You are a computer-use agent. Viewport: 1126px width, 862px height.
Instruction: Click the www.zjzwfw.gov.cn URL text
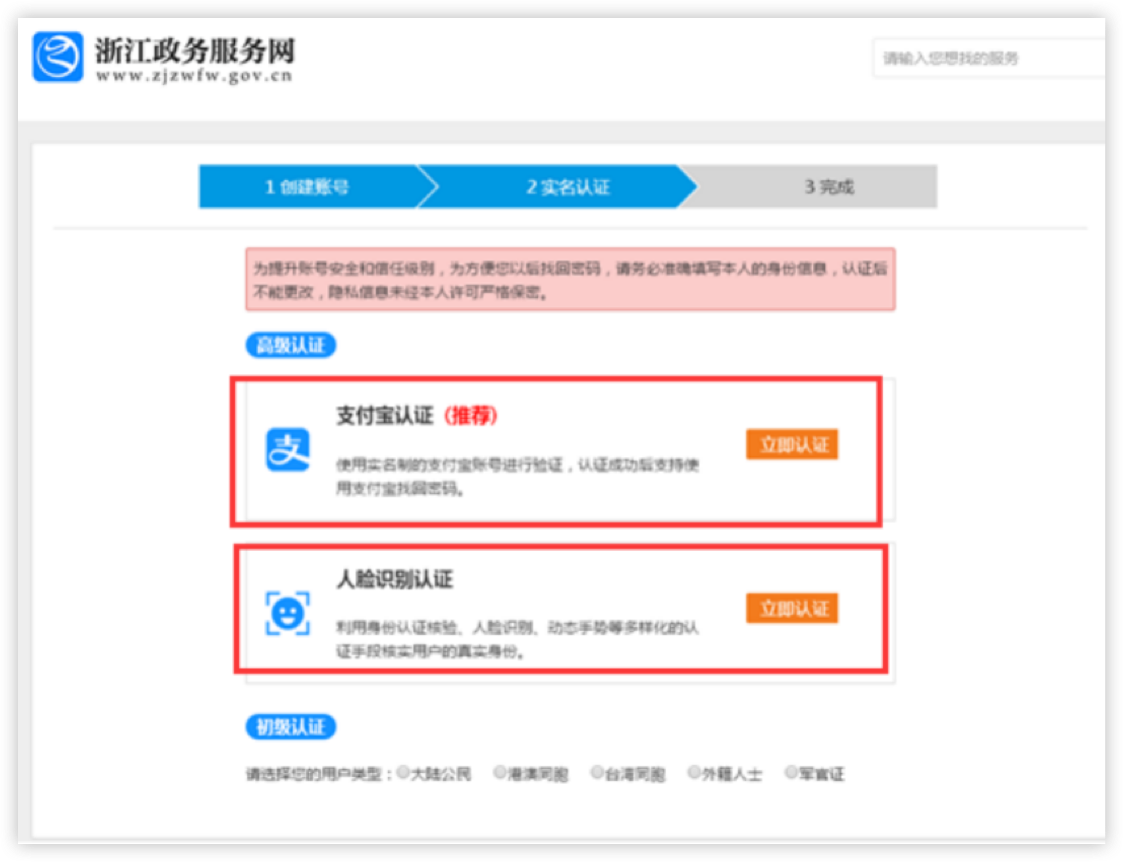195,75
